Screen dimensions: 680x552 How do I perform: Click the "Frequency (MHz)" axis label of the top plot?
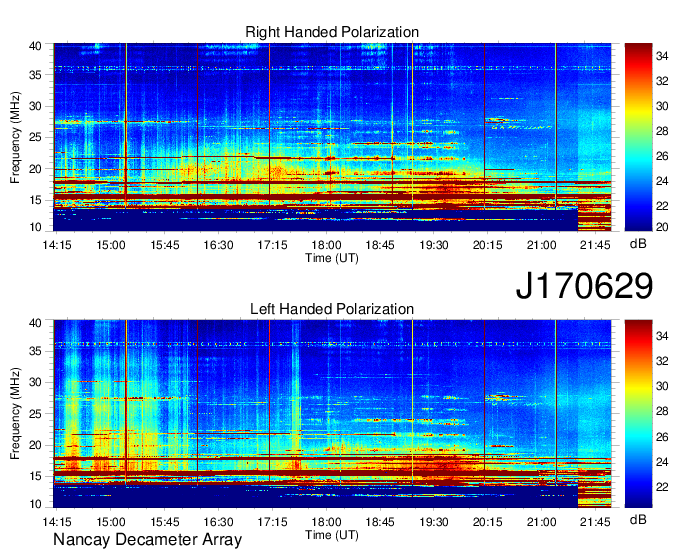(x=15, y=137)
